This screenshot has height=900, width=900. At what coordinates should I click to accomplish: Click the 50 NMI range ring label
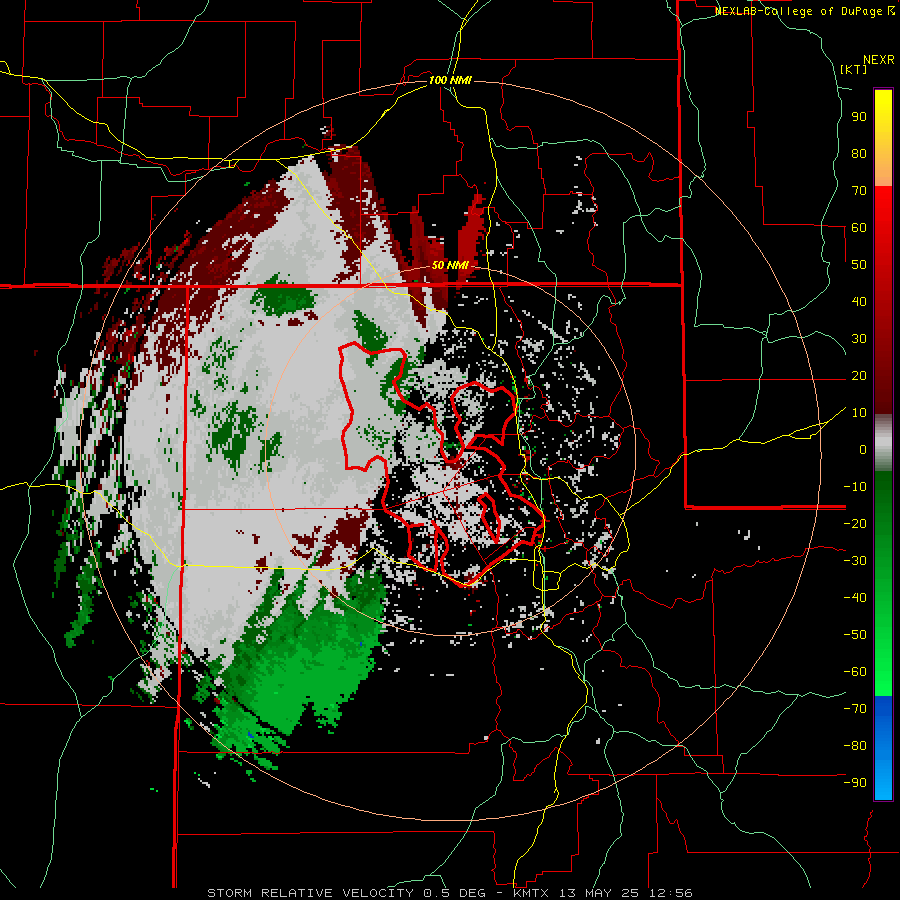(450, 265)
